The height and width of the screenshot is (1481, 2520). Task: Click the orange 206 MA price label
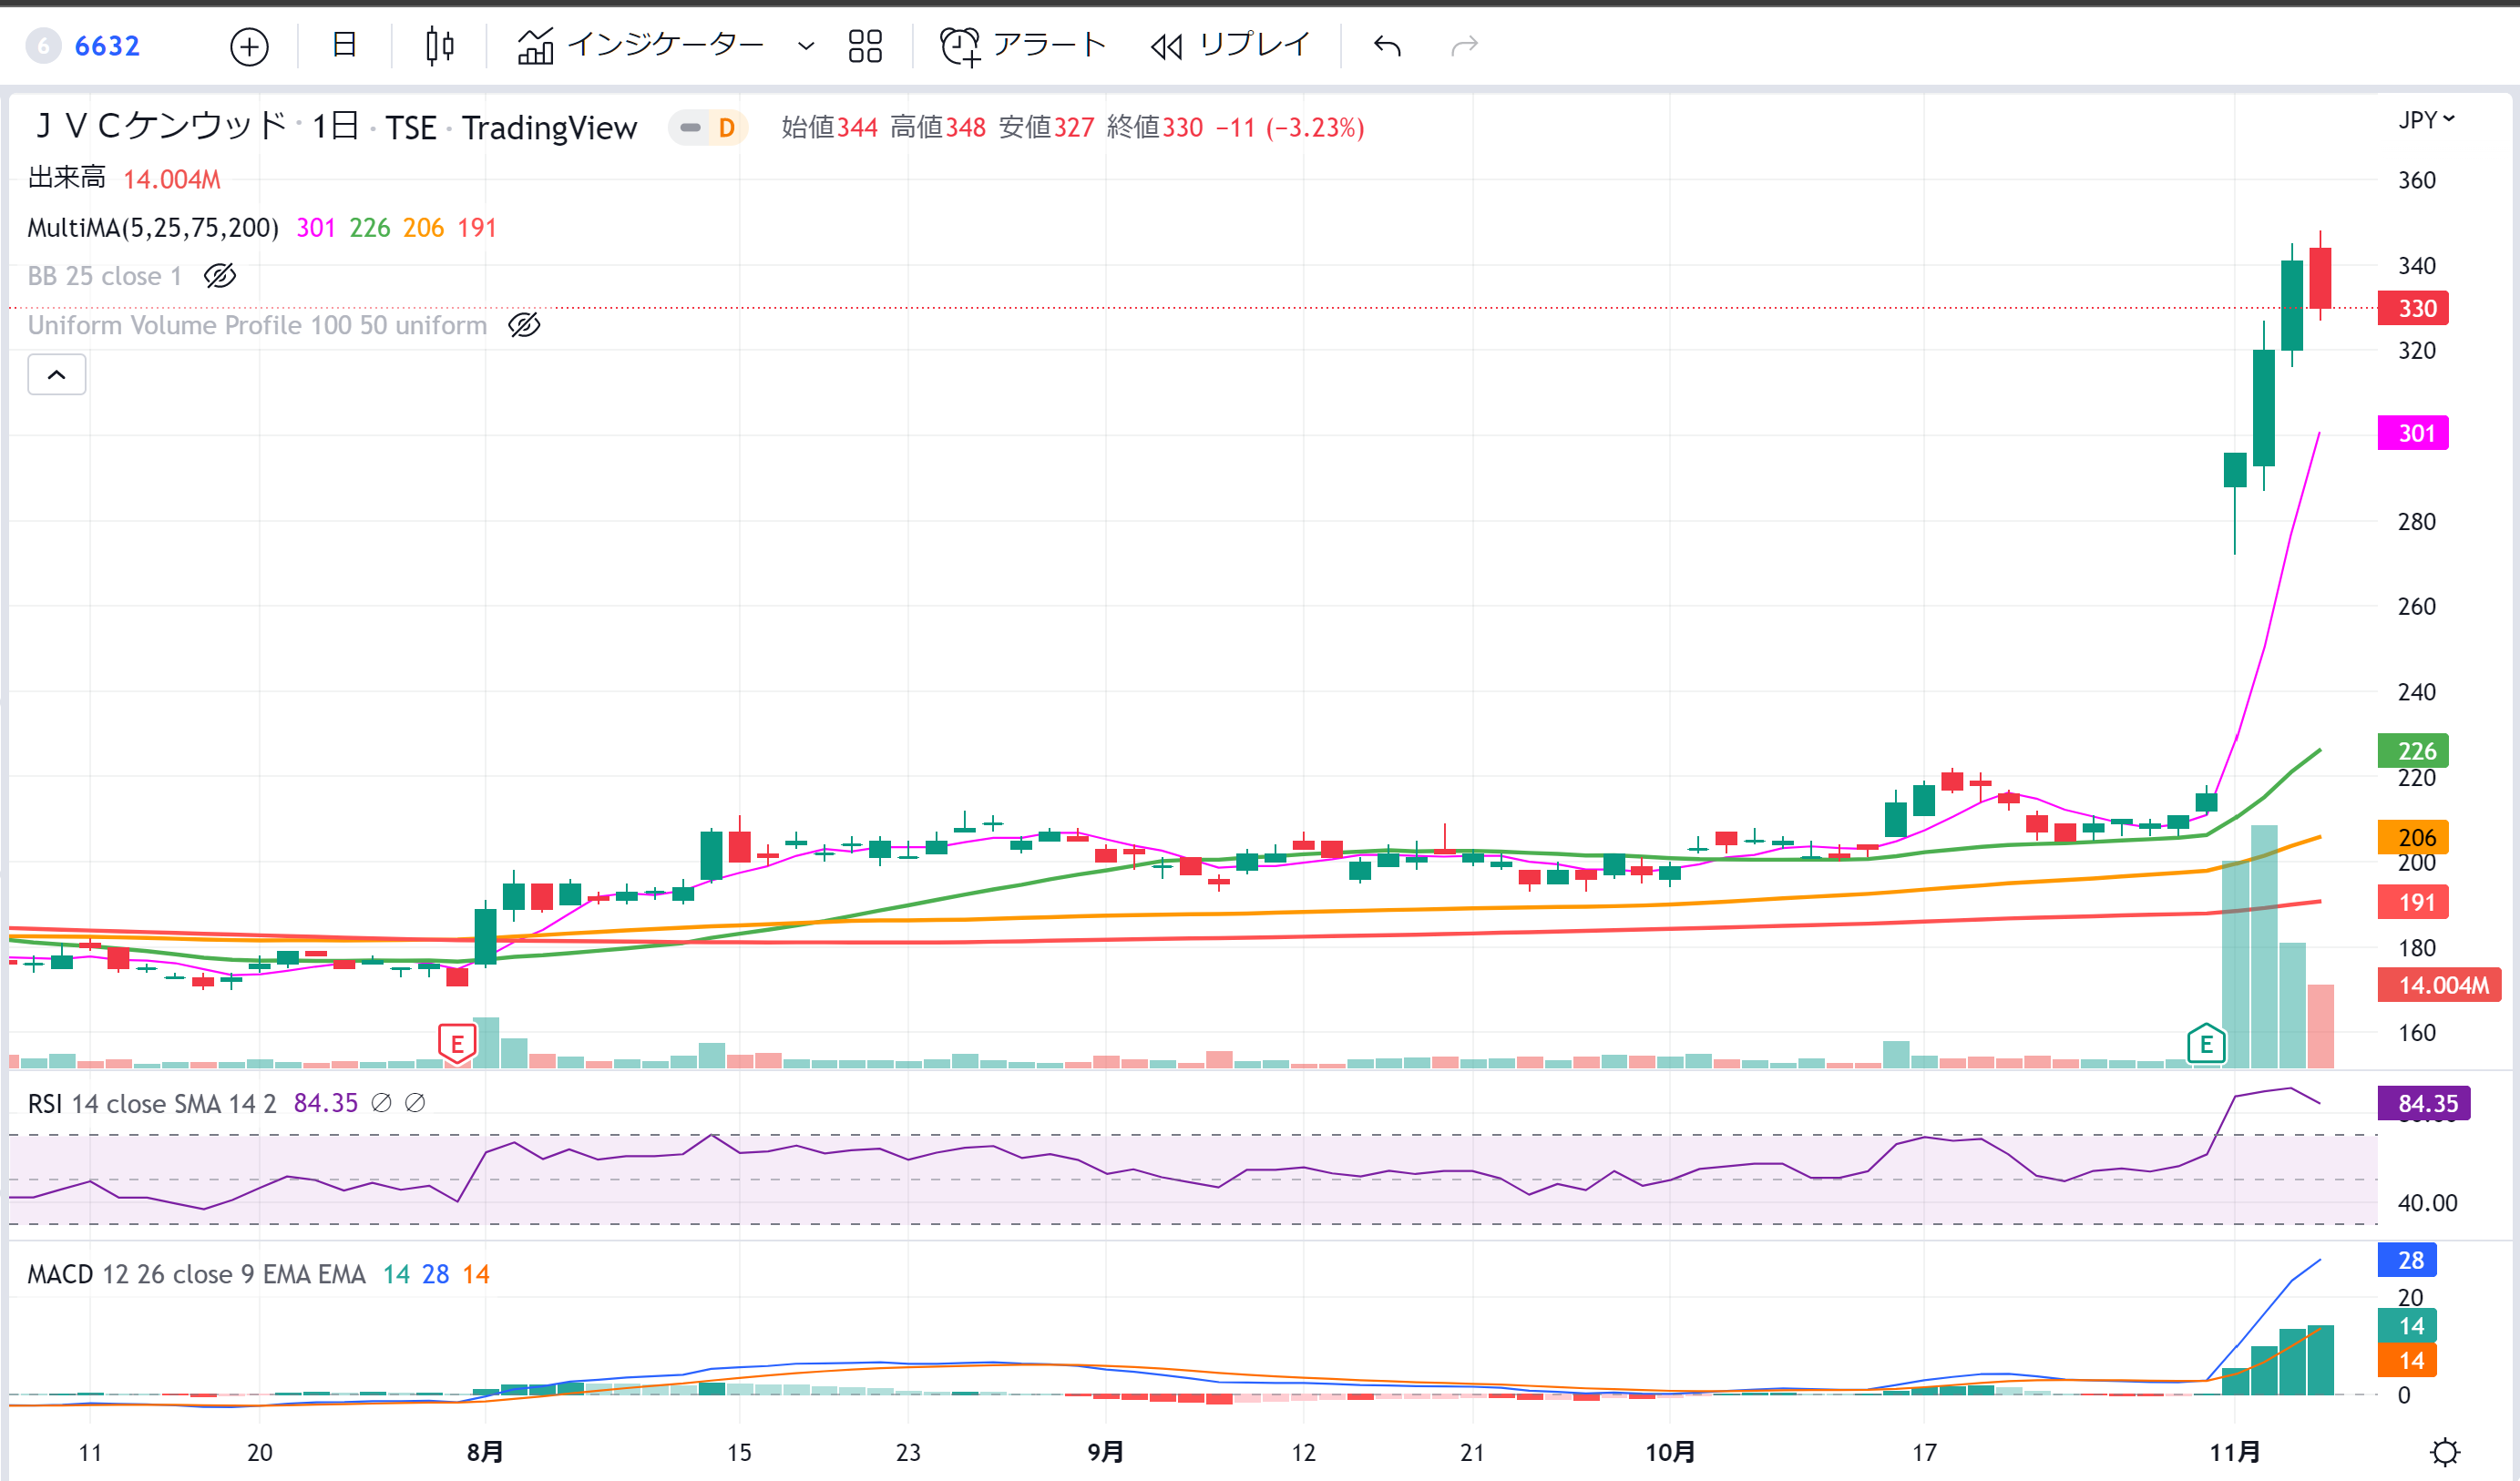[x=2413, y=837]
